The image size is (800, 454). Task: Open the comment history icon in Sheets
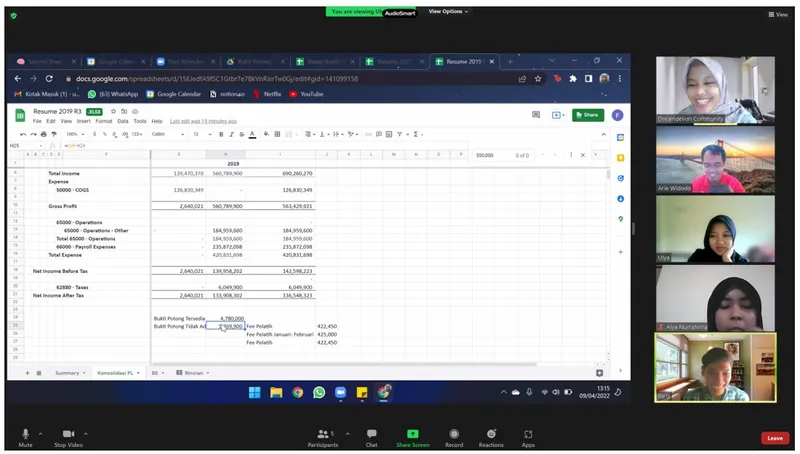536,115
